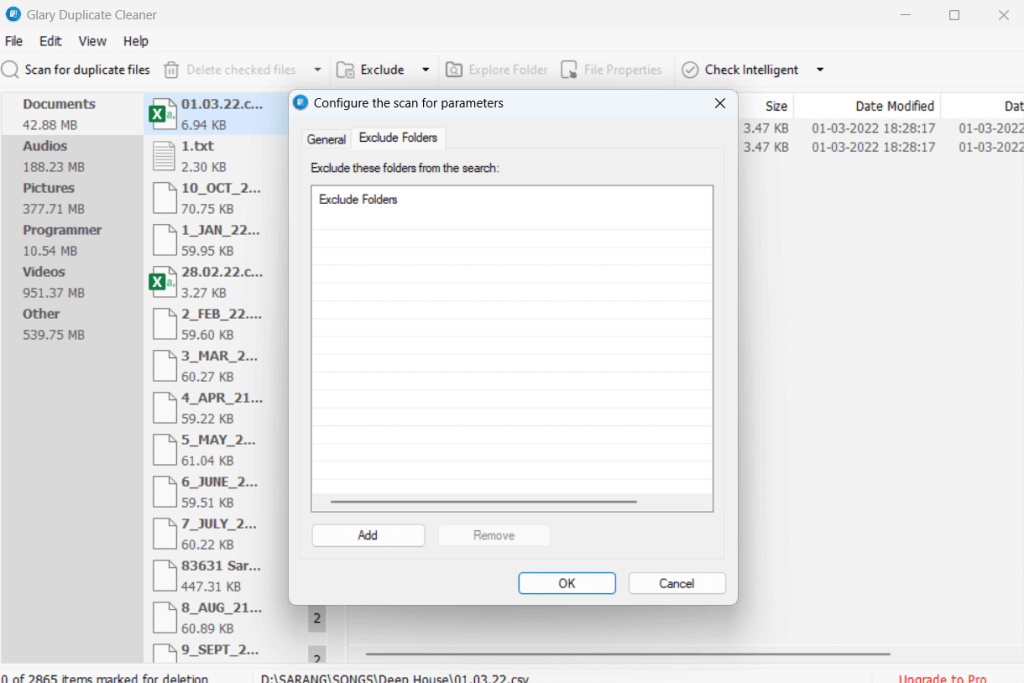
Task: Click the Upgrade to Pro link
Action: pos(942,678)
